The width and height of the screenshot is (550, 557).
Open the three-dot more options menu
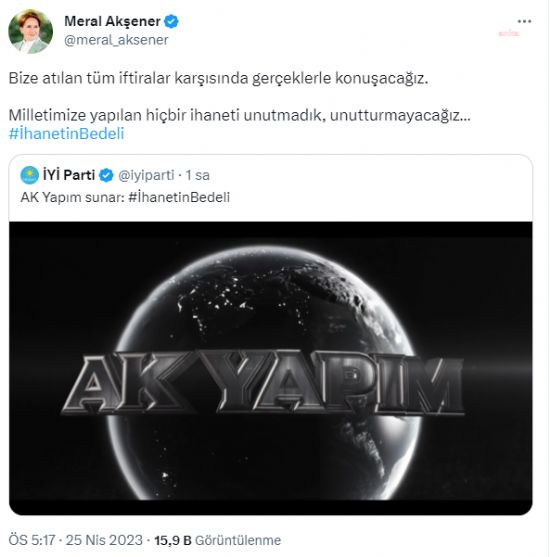pos(524,21)
